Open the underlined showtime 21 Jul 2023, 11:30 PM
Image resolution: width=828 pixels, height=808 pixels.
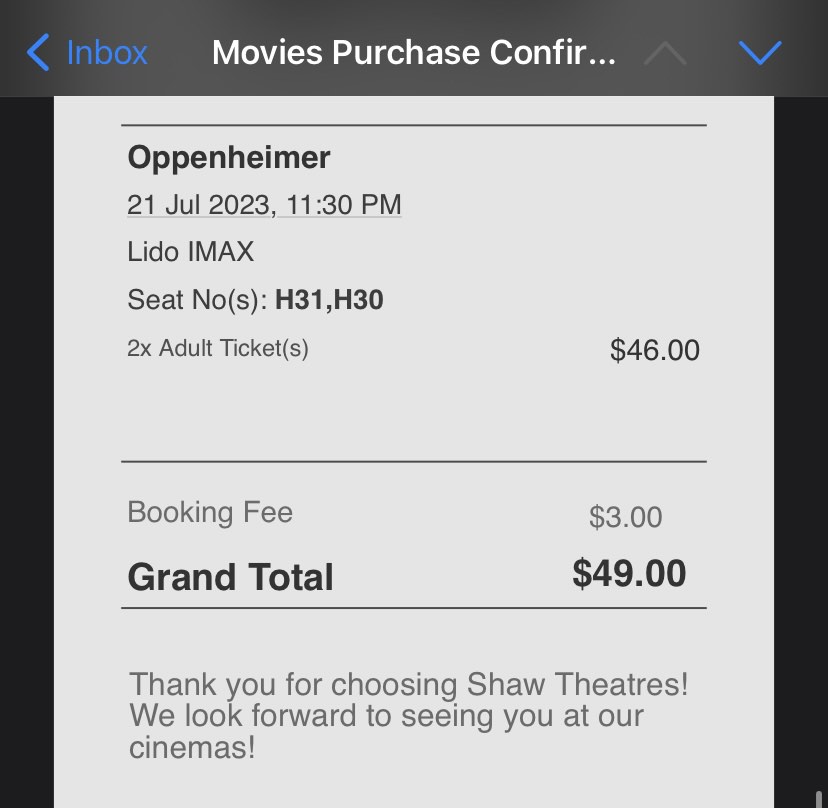tap(264, 204)
